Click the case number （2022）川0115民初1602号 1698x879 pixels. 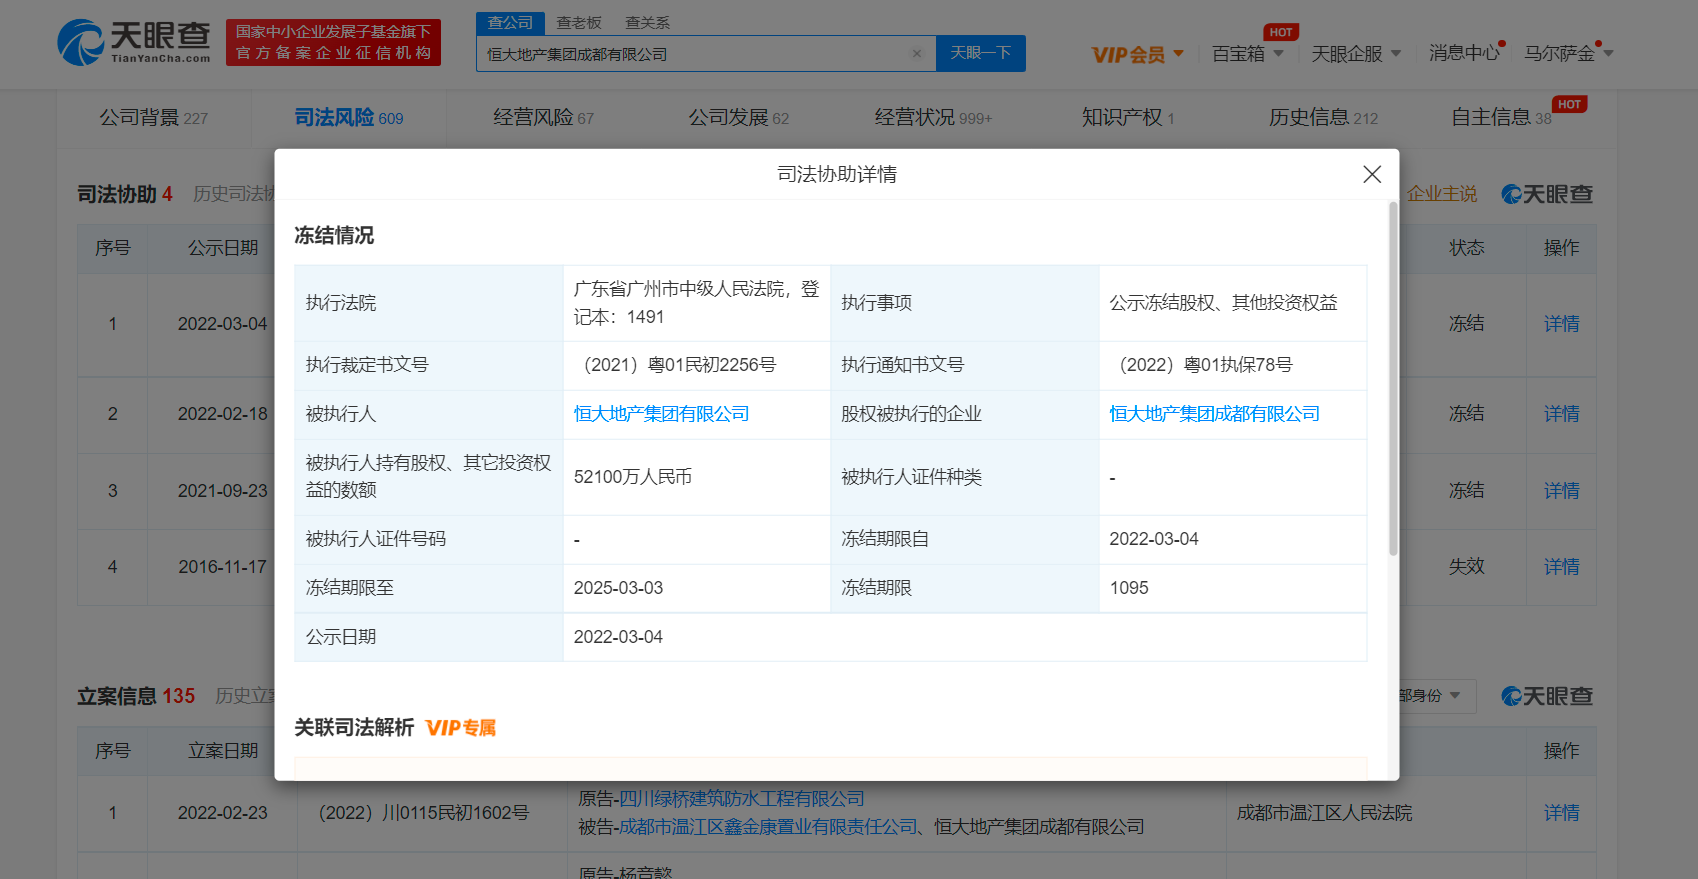420,813
